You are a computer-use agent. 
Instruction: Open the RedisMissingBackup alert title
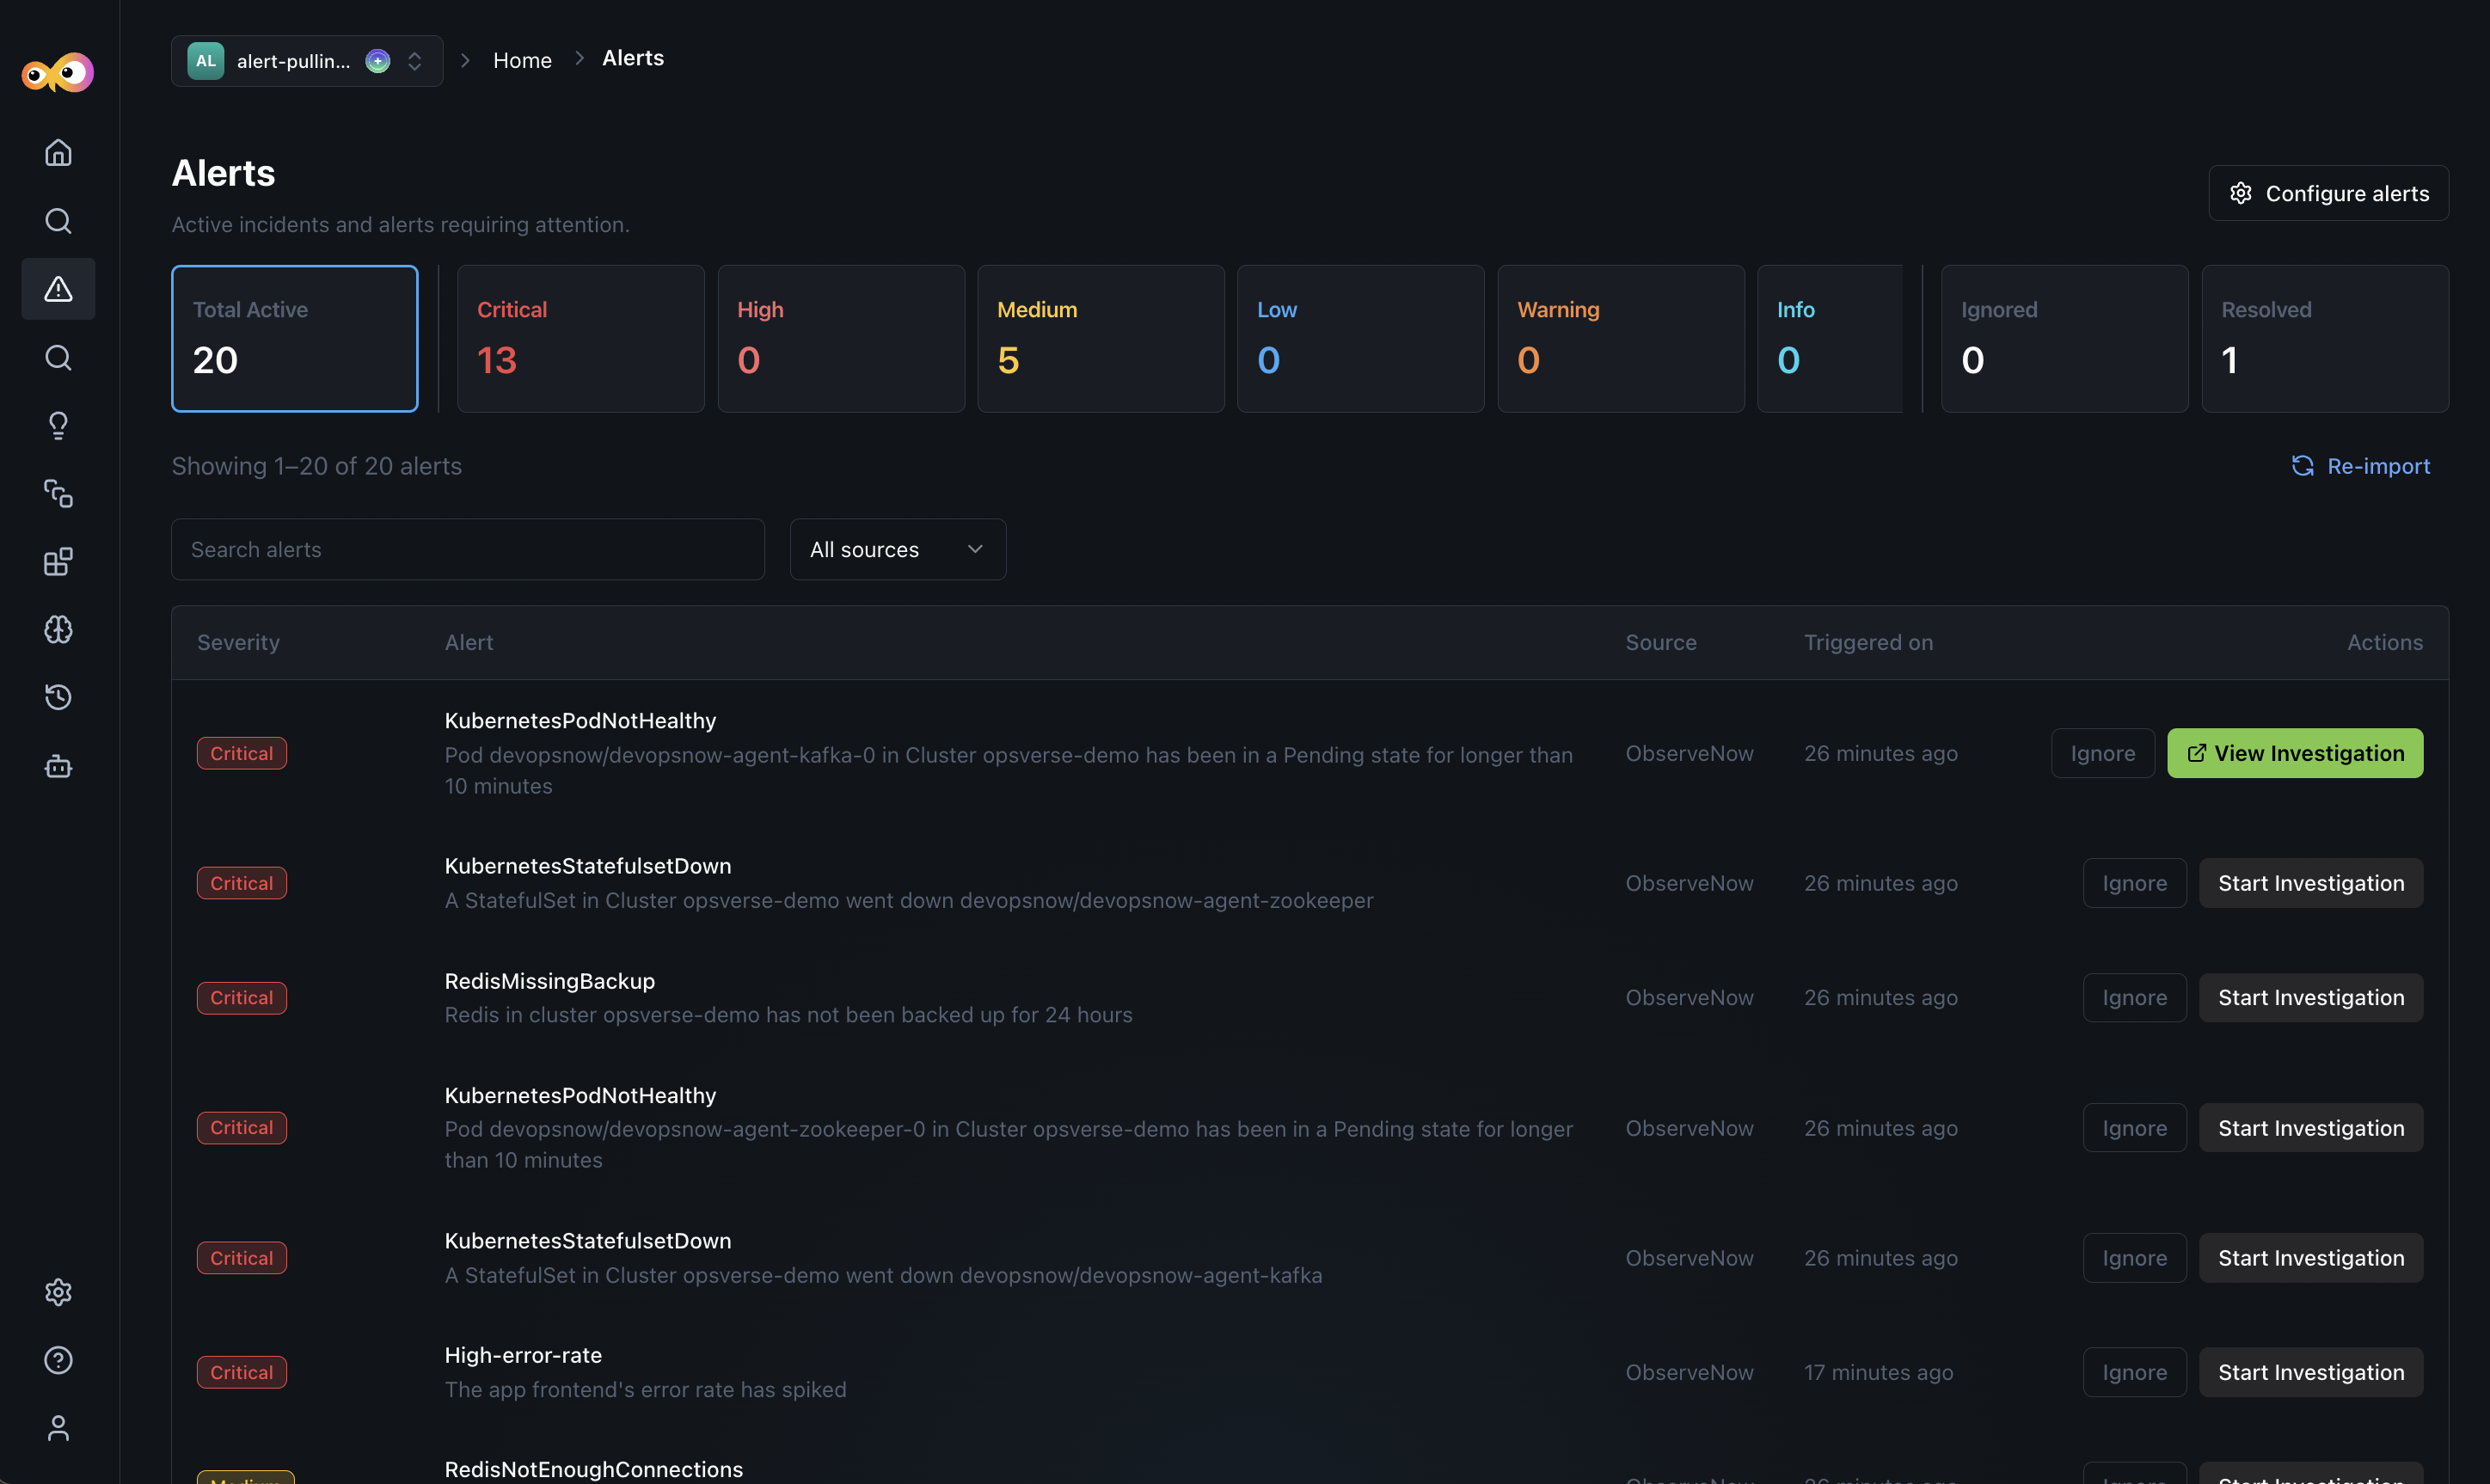pyautogui.click(x=550, y=981)
